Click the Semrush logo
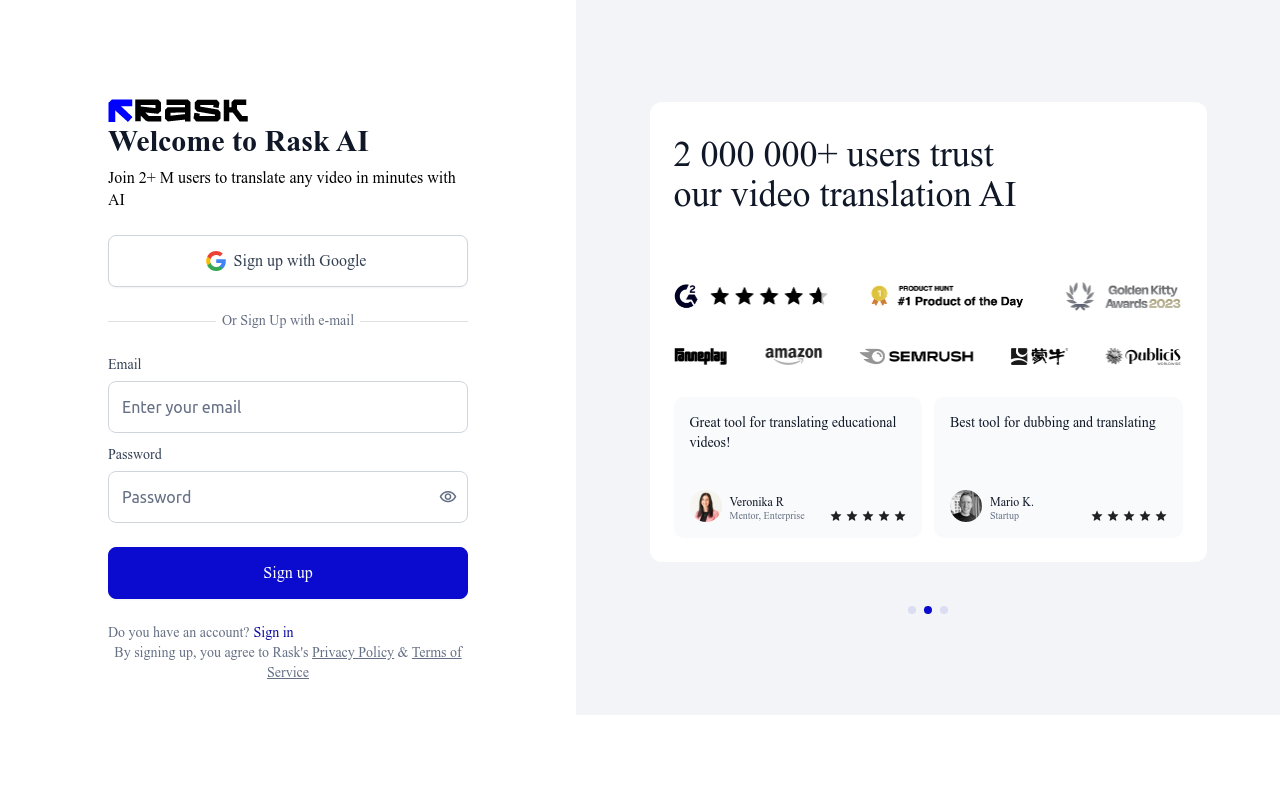The image size is (1280, 800). click(916, 356)
